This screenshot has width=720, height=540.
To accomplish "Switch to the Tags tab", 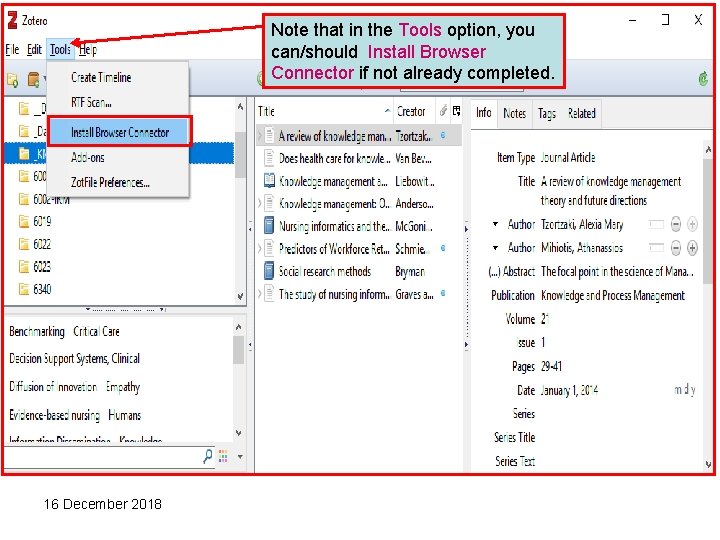I will [546, 113].
